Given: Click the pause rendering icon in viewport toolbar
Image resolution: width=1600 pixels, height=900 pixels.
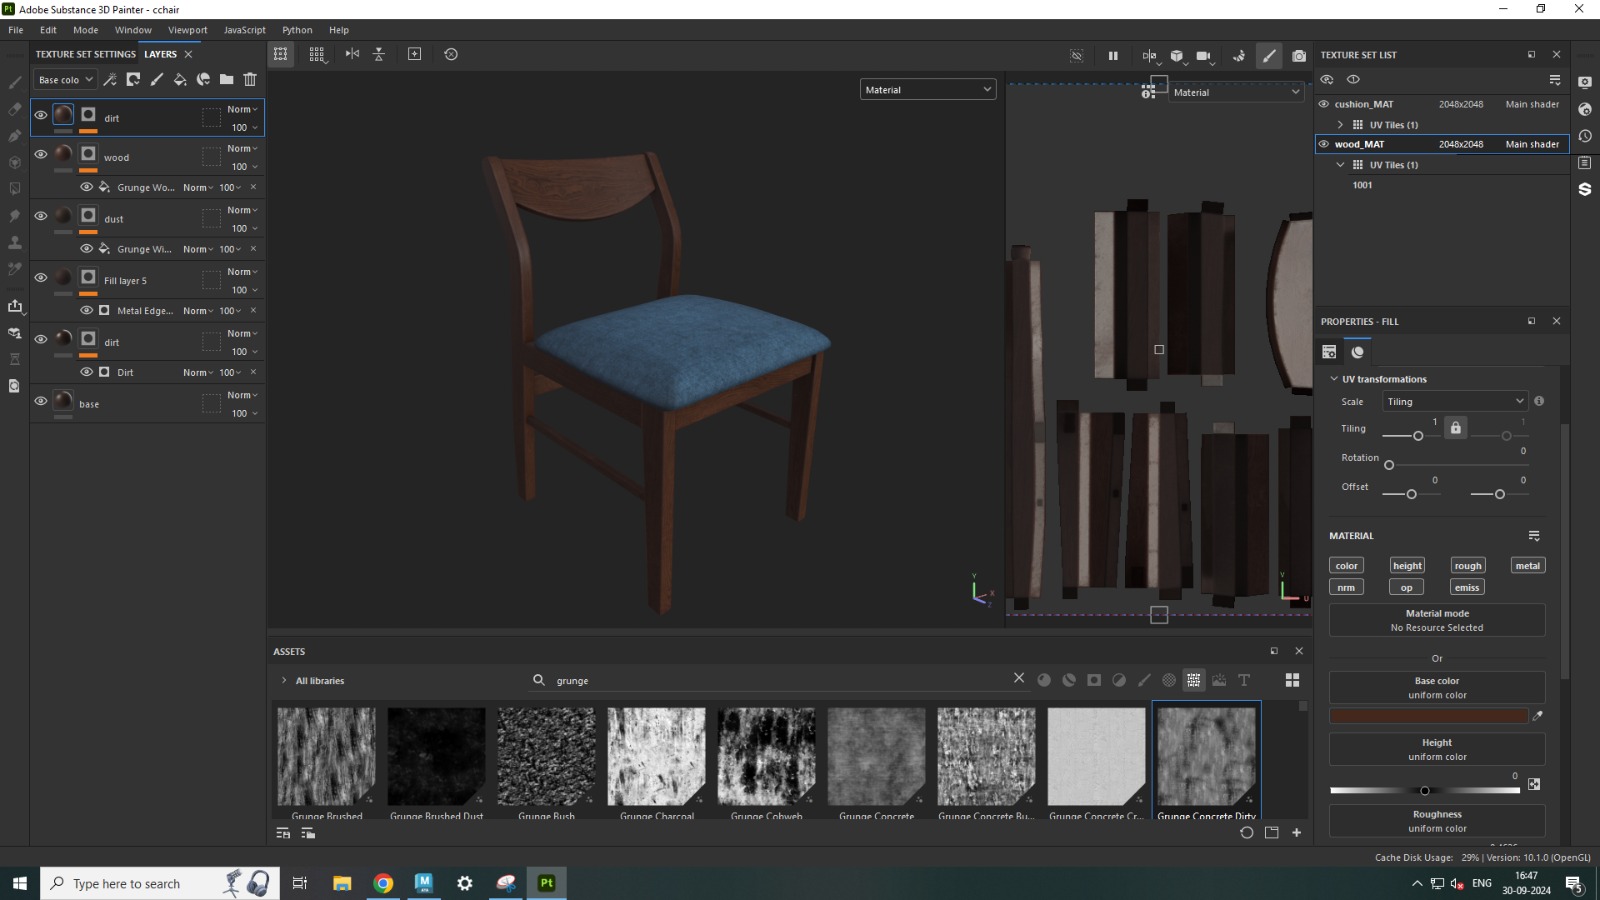Looking at the screenshot, I should pos(1113,56).
